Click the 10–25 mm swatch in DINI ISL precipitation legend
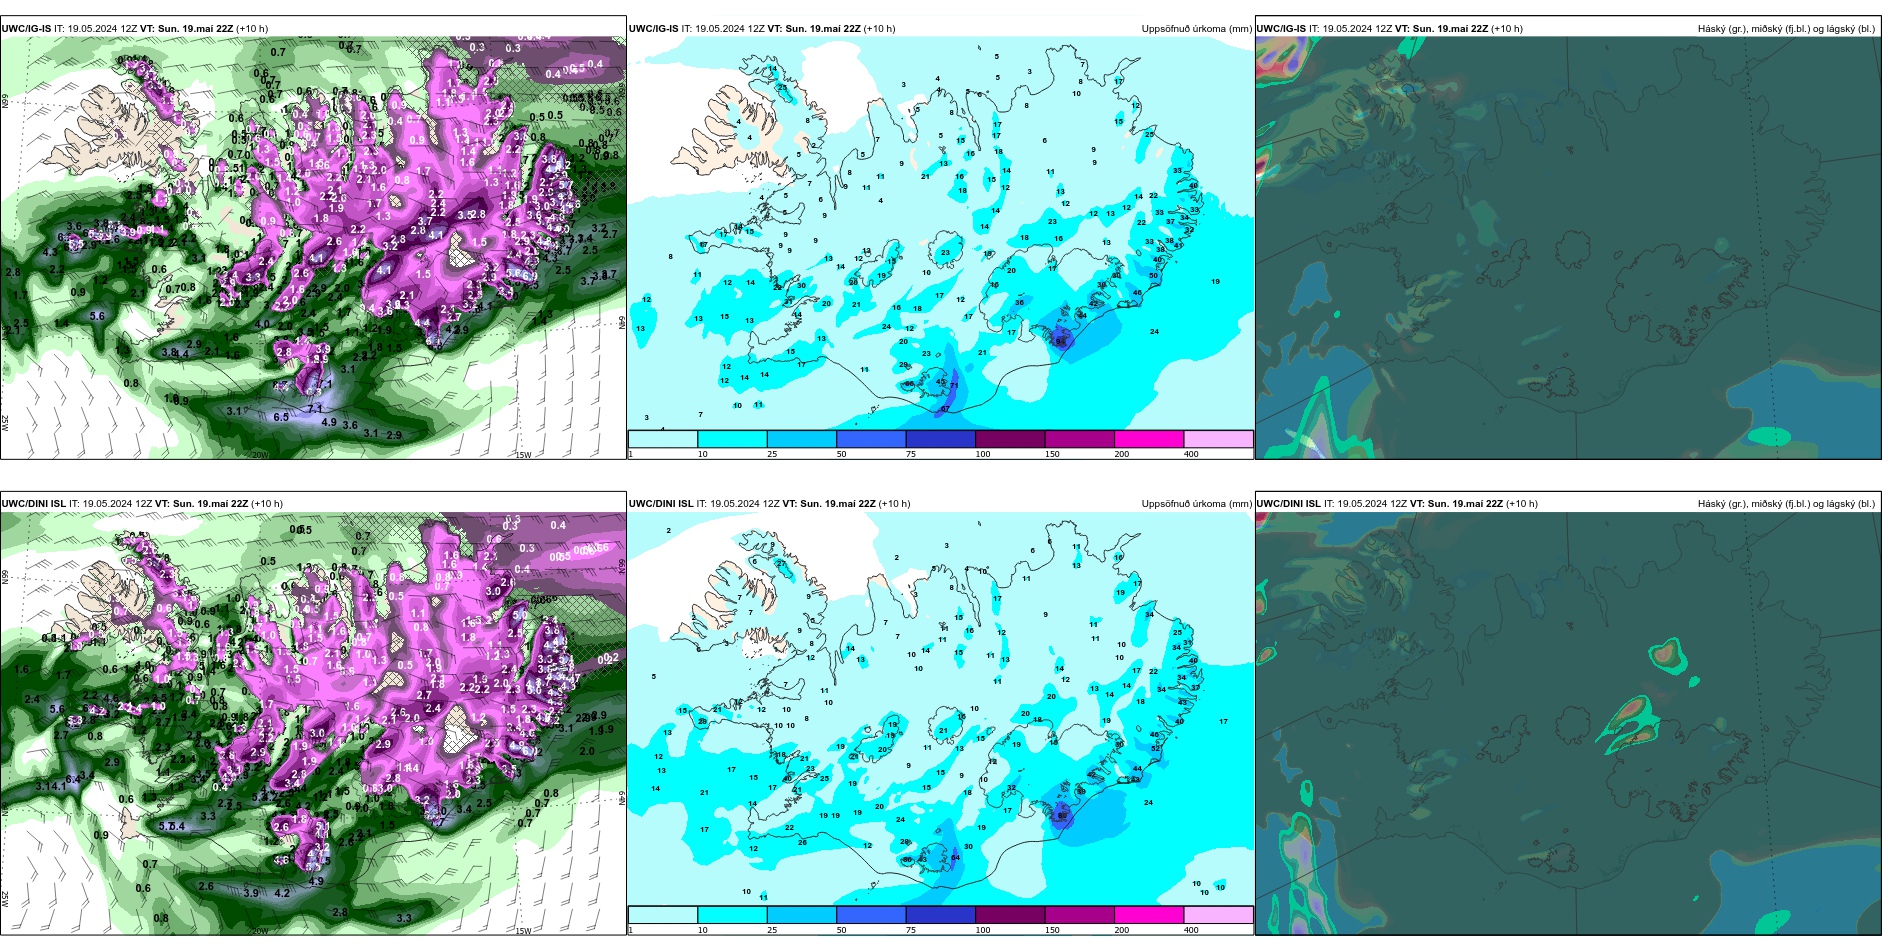Viewport: 1900px width, 950px height. 732,915
